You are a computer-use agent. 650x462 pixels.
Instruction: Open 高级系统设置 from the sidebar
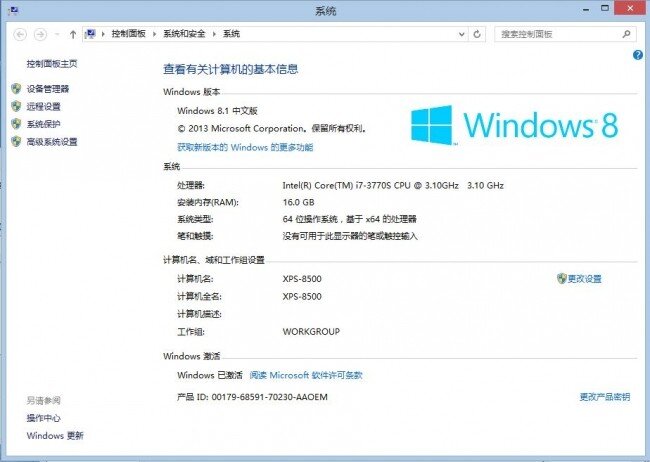52,142
